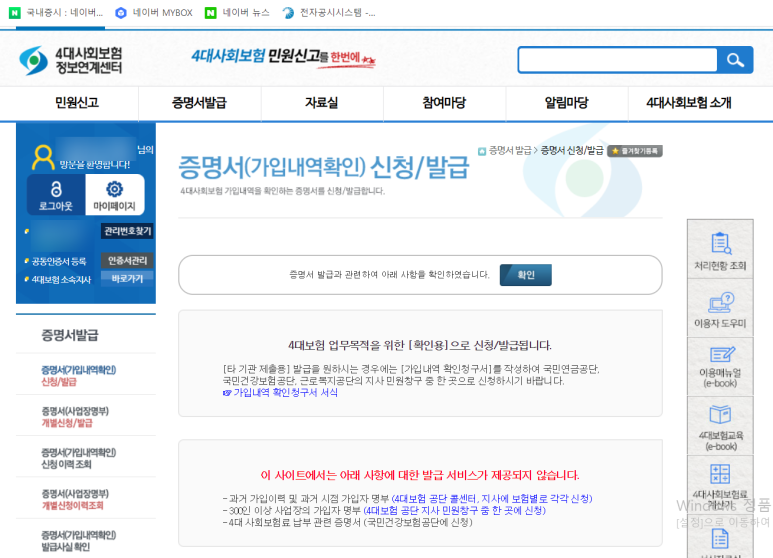This screenshot has height=558, width=773.
Task: Open the 이용메뉴얼 (e-book) icon
Action: pos(720,368)
